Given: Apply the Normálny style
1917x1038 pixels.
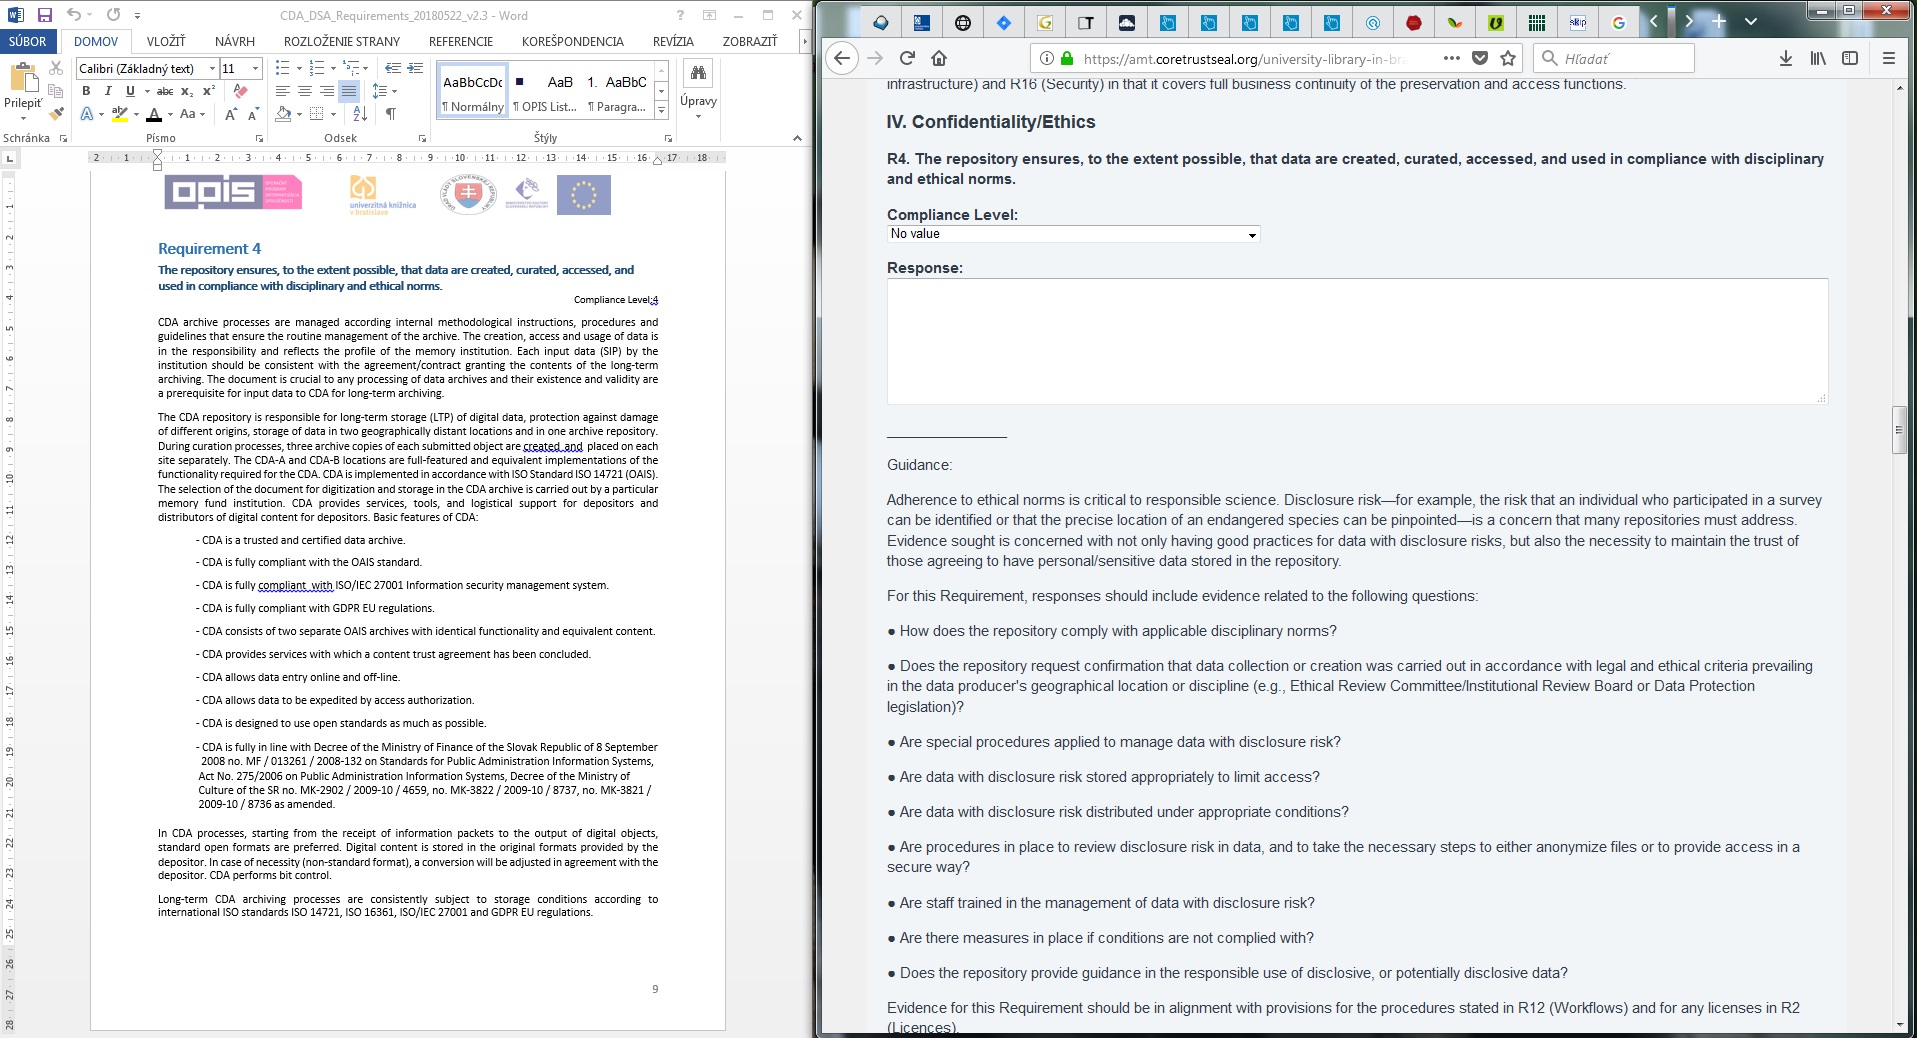Looking at the screenshot, I should 473,91.
